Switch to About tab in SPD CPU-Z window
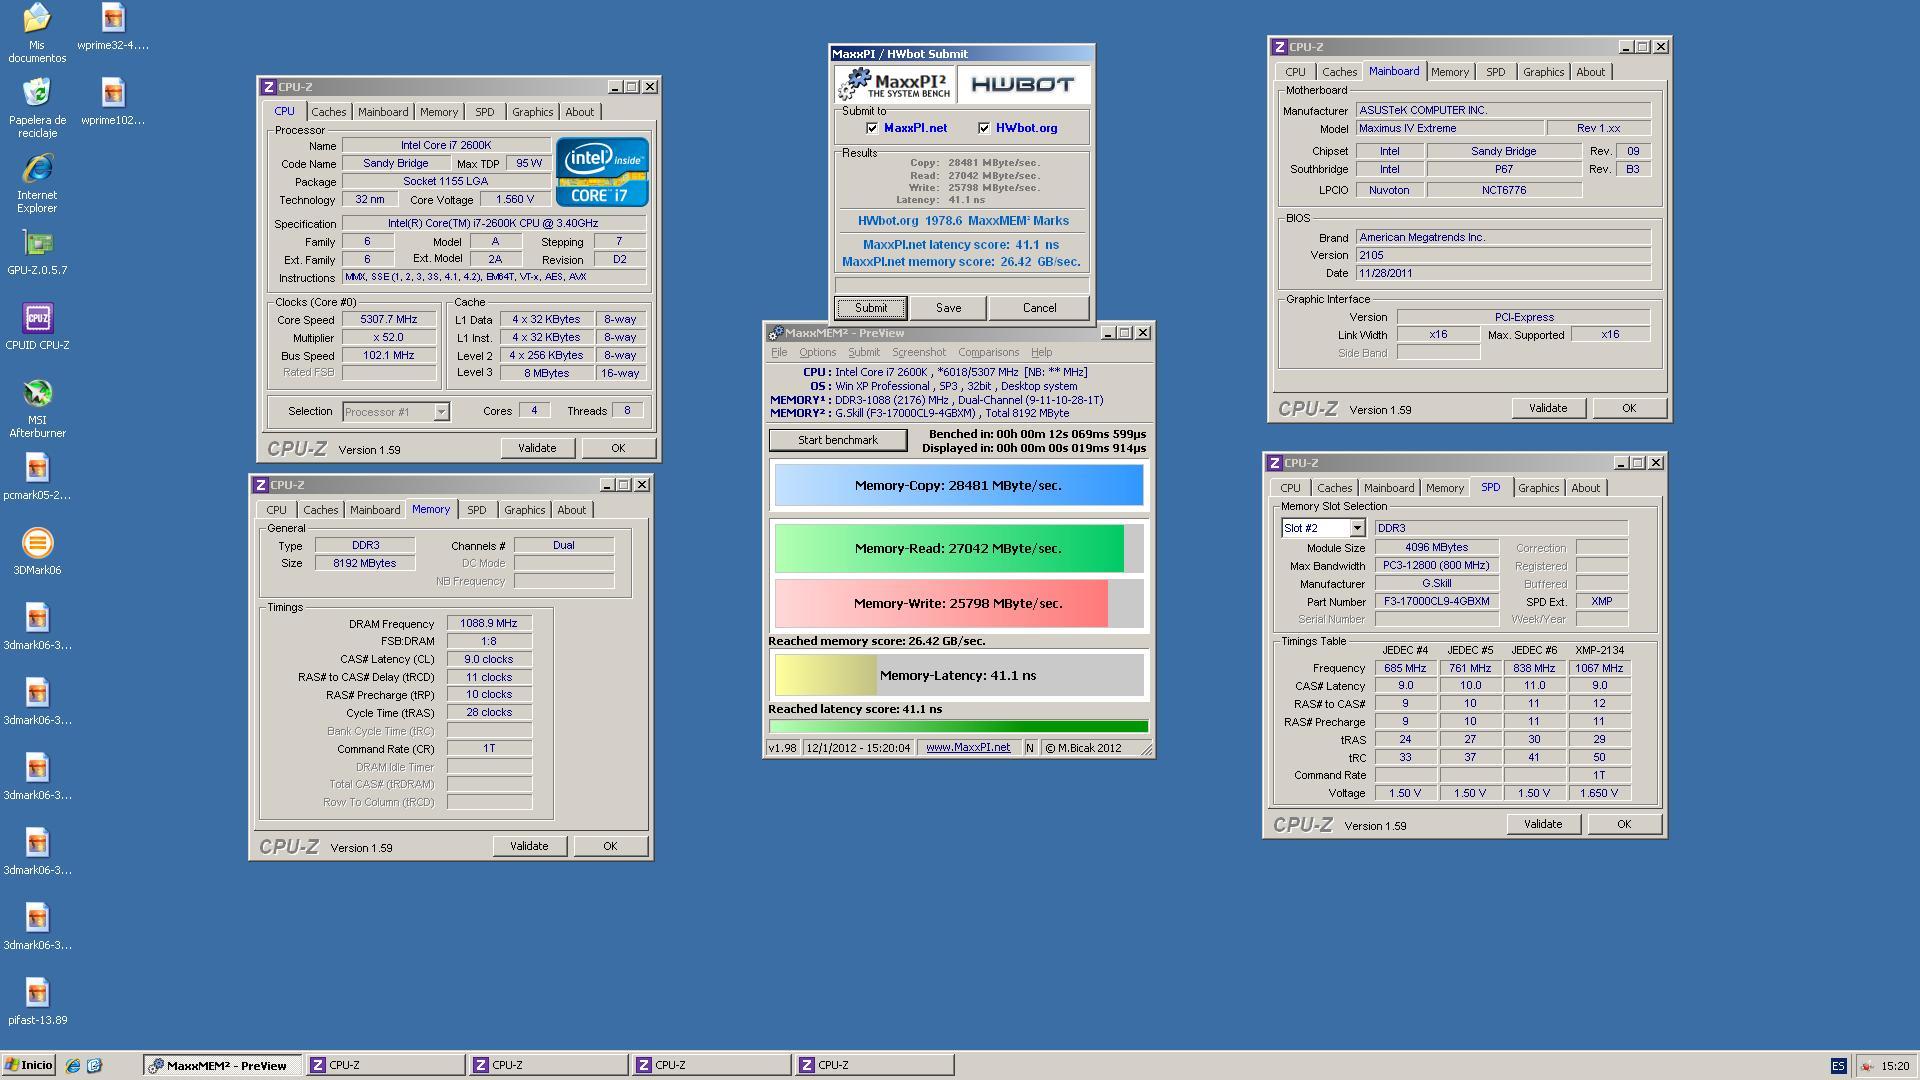1920x1080 pixels. (1585, 488)
